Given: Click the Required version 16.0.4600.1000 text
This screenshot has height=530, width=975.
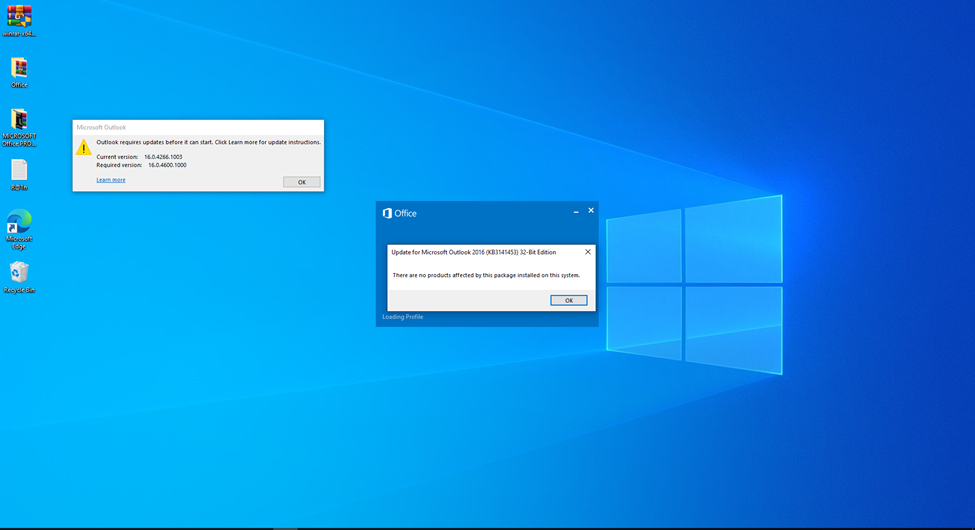Looking at the screenshot, I should pyautogui.click(x=141, y=165).
